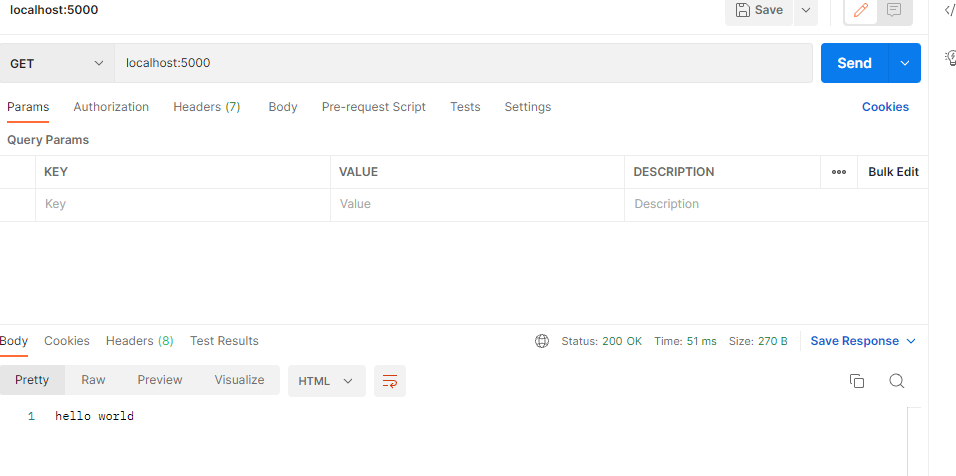Open the Tests tab

pyautogui.click(x=465, y=107)
